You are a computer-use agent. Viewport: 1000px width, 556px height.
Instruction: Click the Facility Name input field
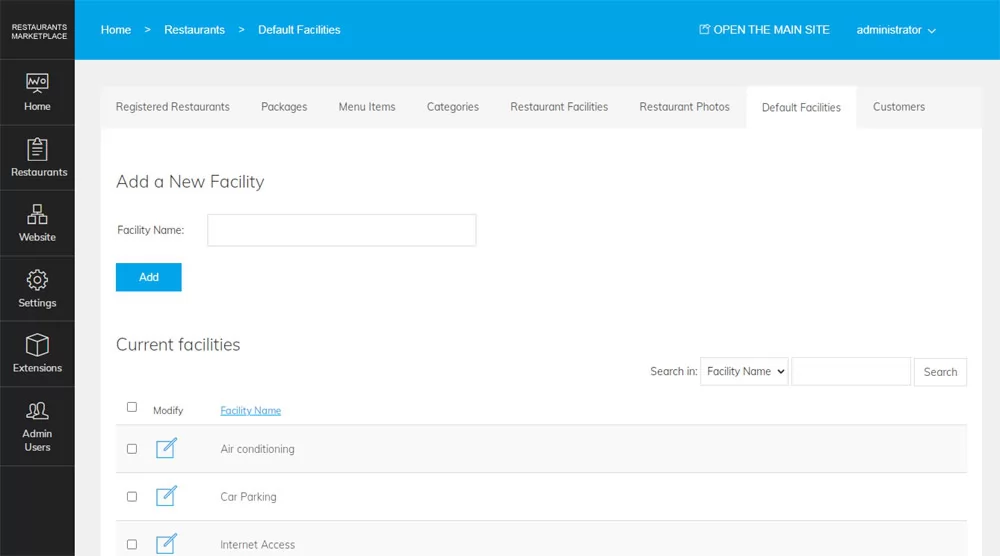pos(341,230)
